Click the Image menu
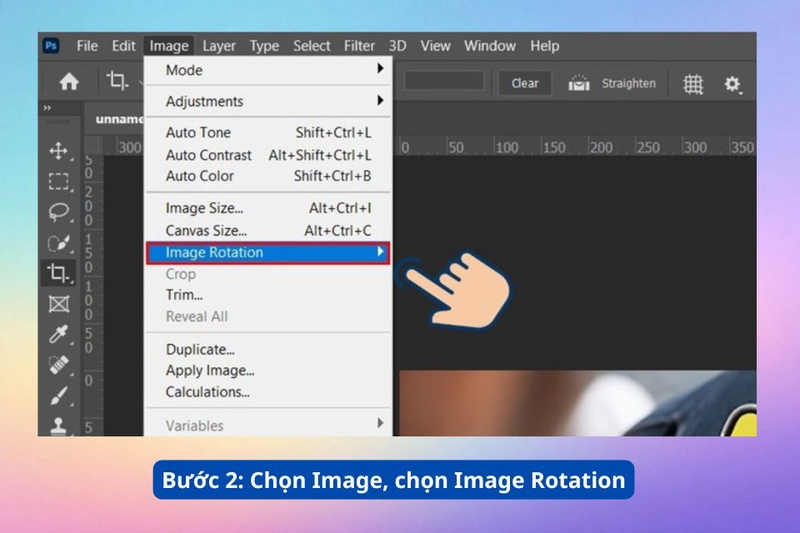The height and width of the screenshot is (533, 800). tap(169, 46)
